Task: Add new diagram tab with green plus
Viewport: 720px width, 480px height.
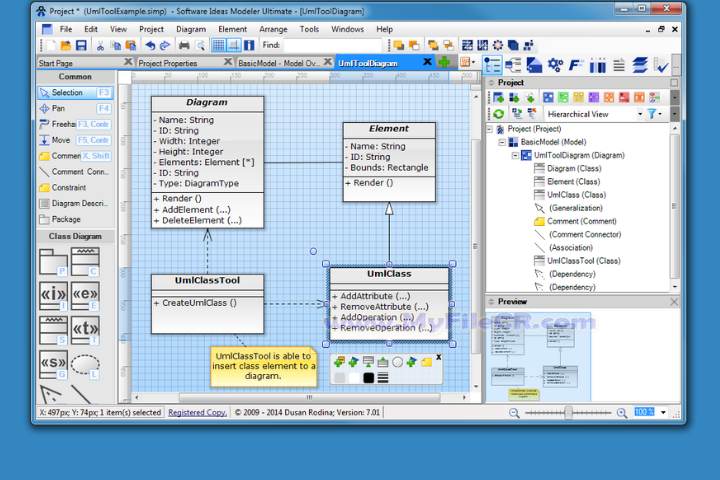Action: coord(444,62)
